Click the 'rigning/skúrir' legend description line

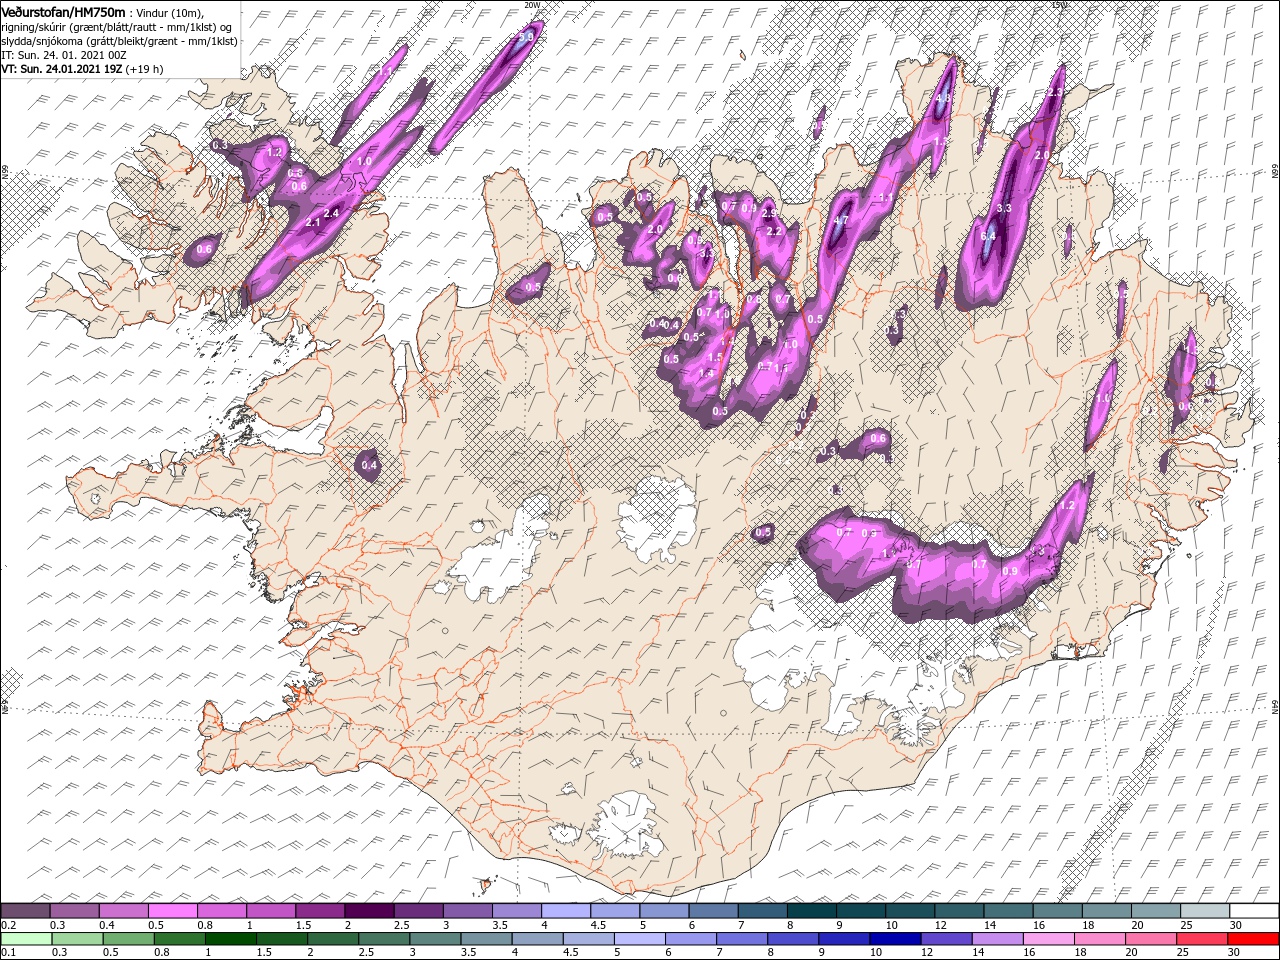(117, 27)
